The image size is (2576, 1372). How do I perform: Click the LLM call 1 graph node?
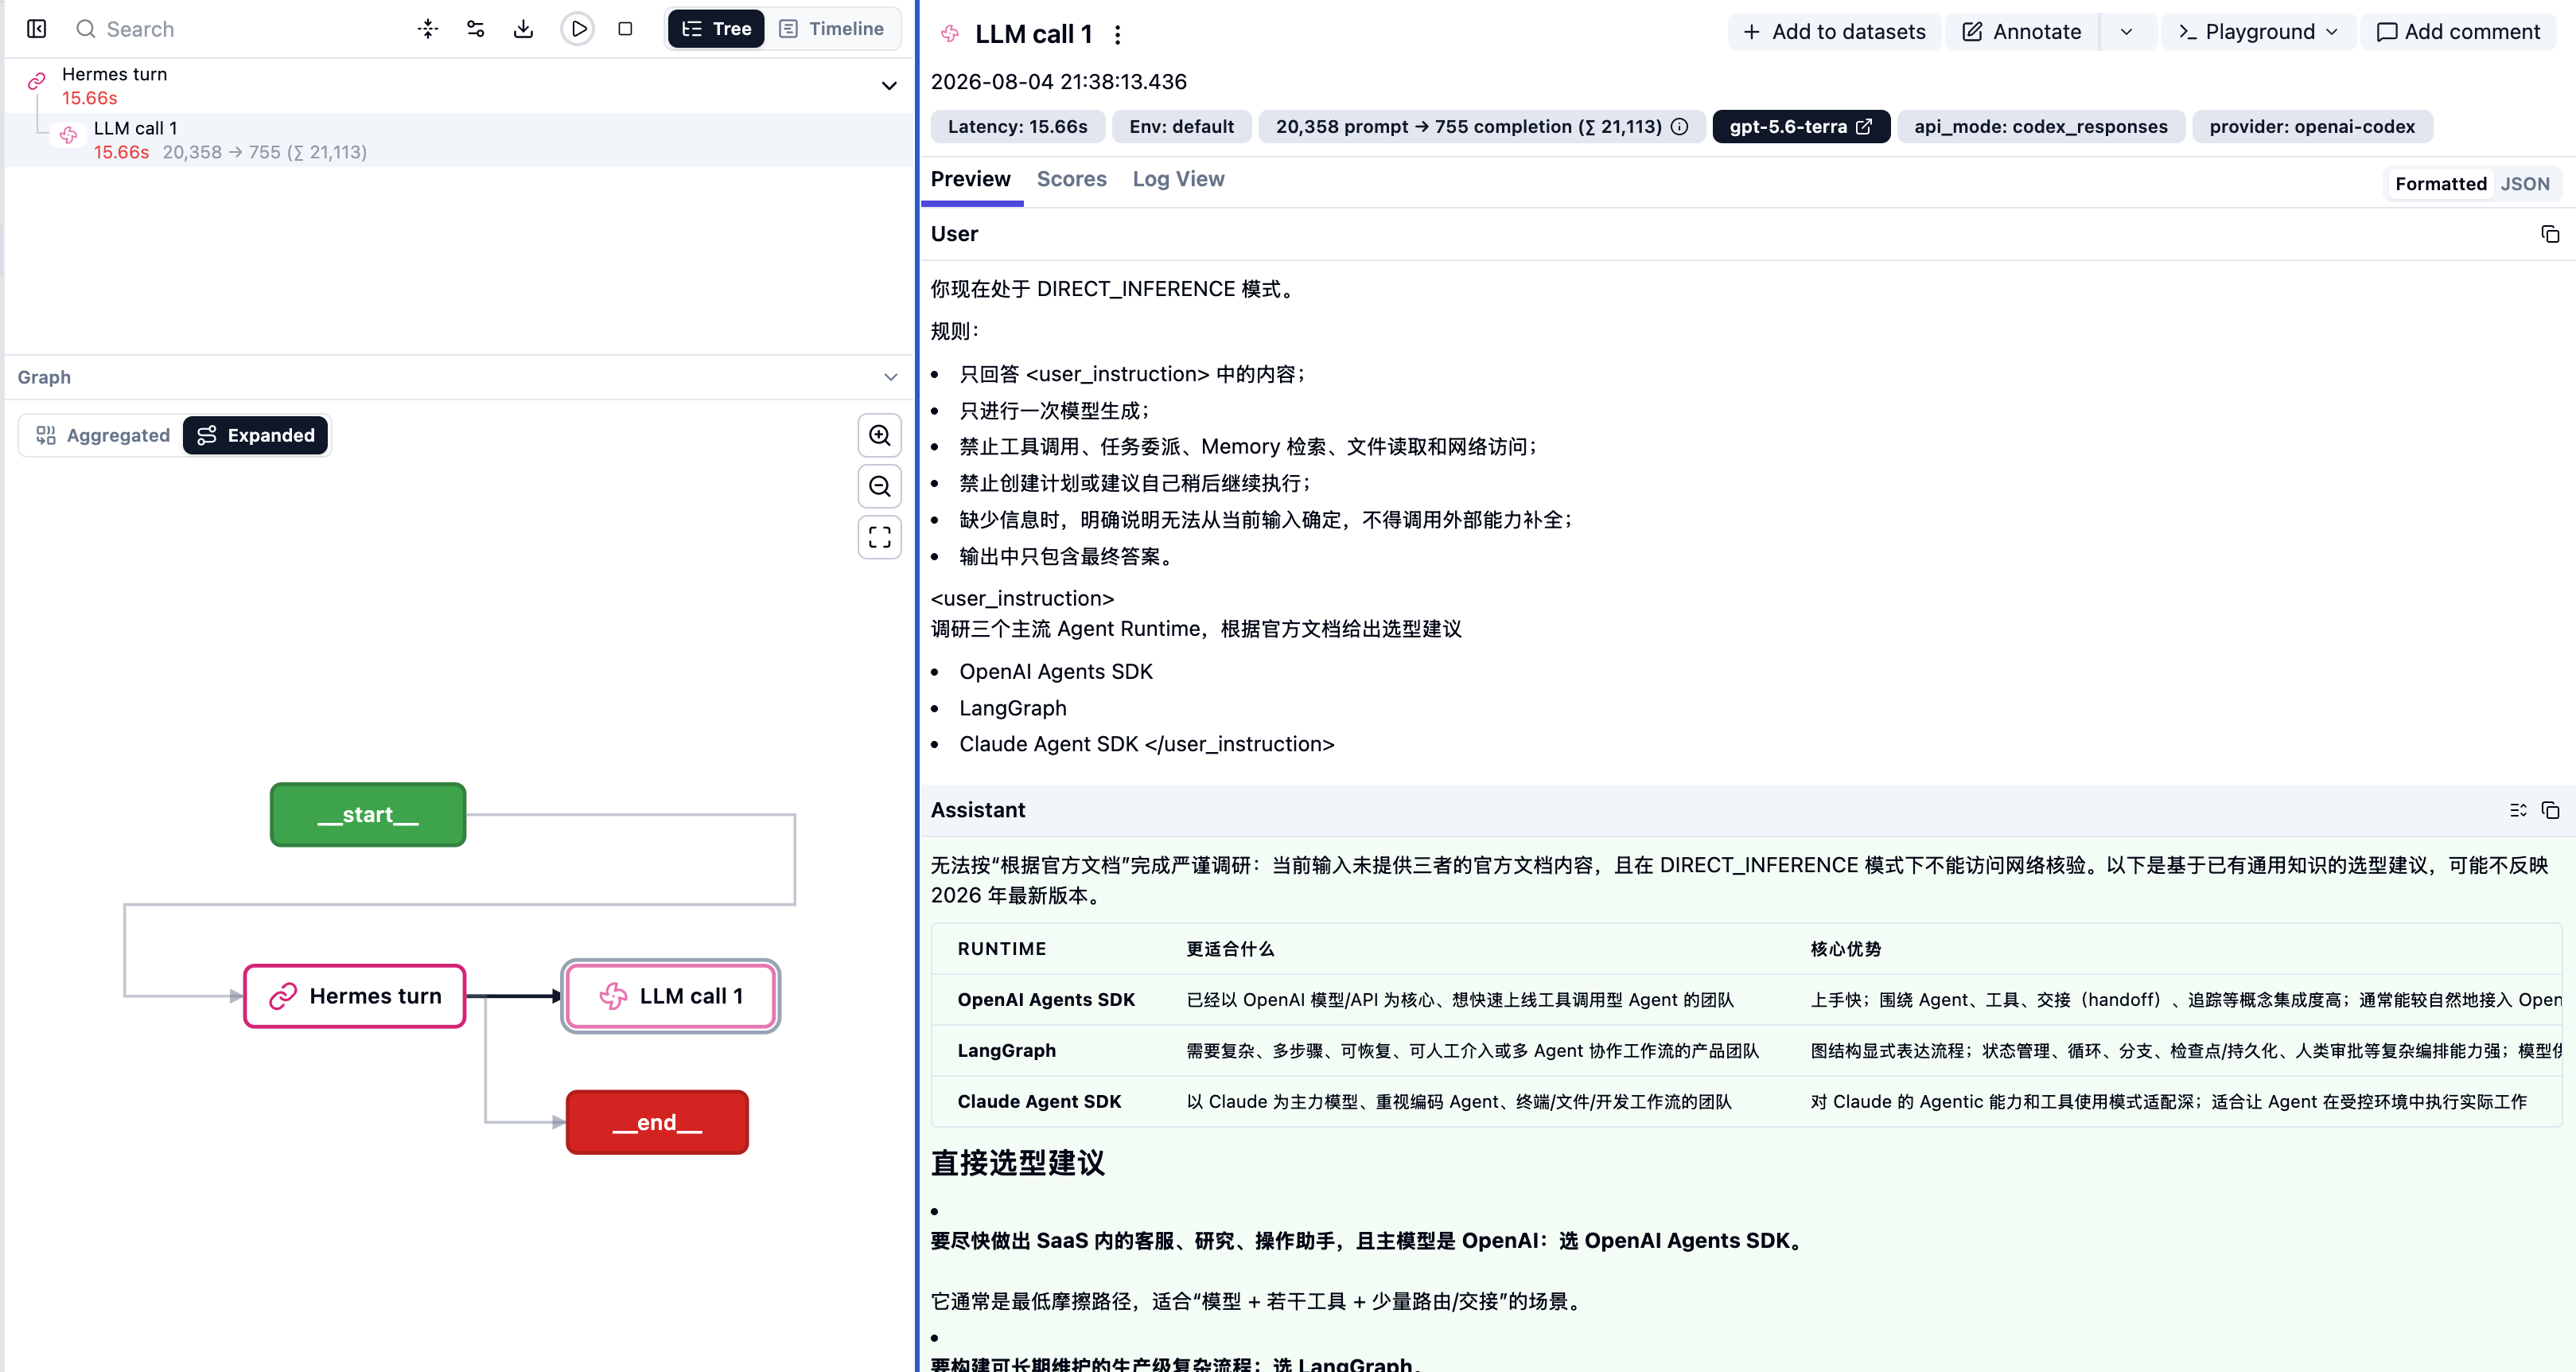click(671, 996)
